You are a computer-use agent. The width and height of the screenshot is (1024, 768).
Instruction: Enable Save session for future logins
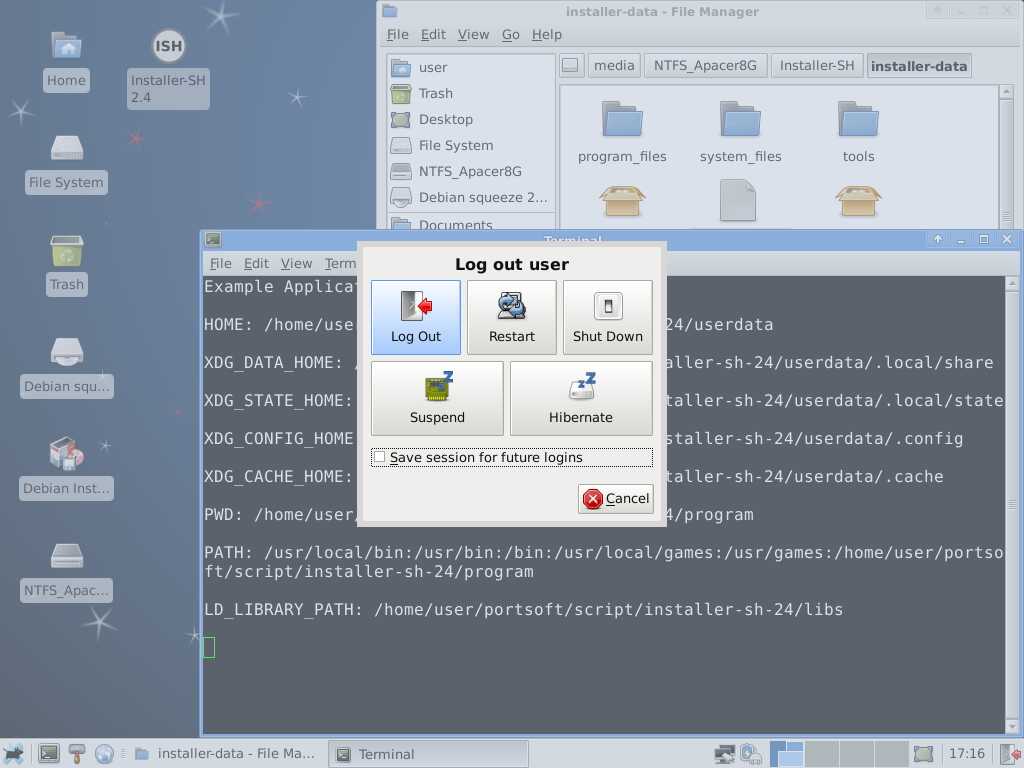pos(511,457)
